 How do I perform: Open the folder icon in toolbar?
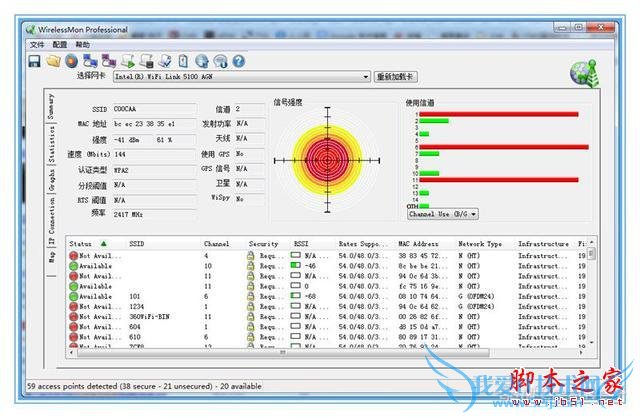click(53, 61)
